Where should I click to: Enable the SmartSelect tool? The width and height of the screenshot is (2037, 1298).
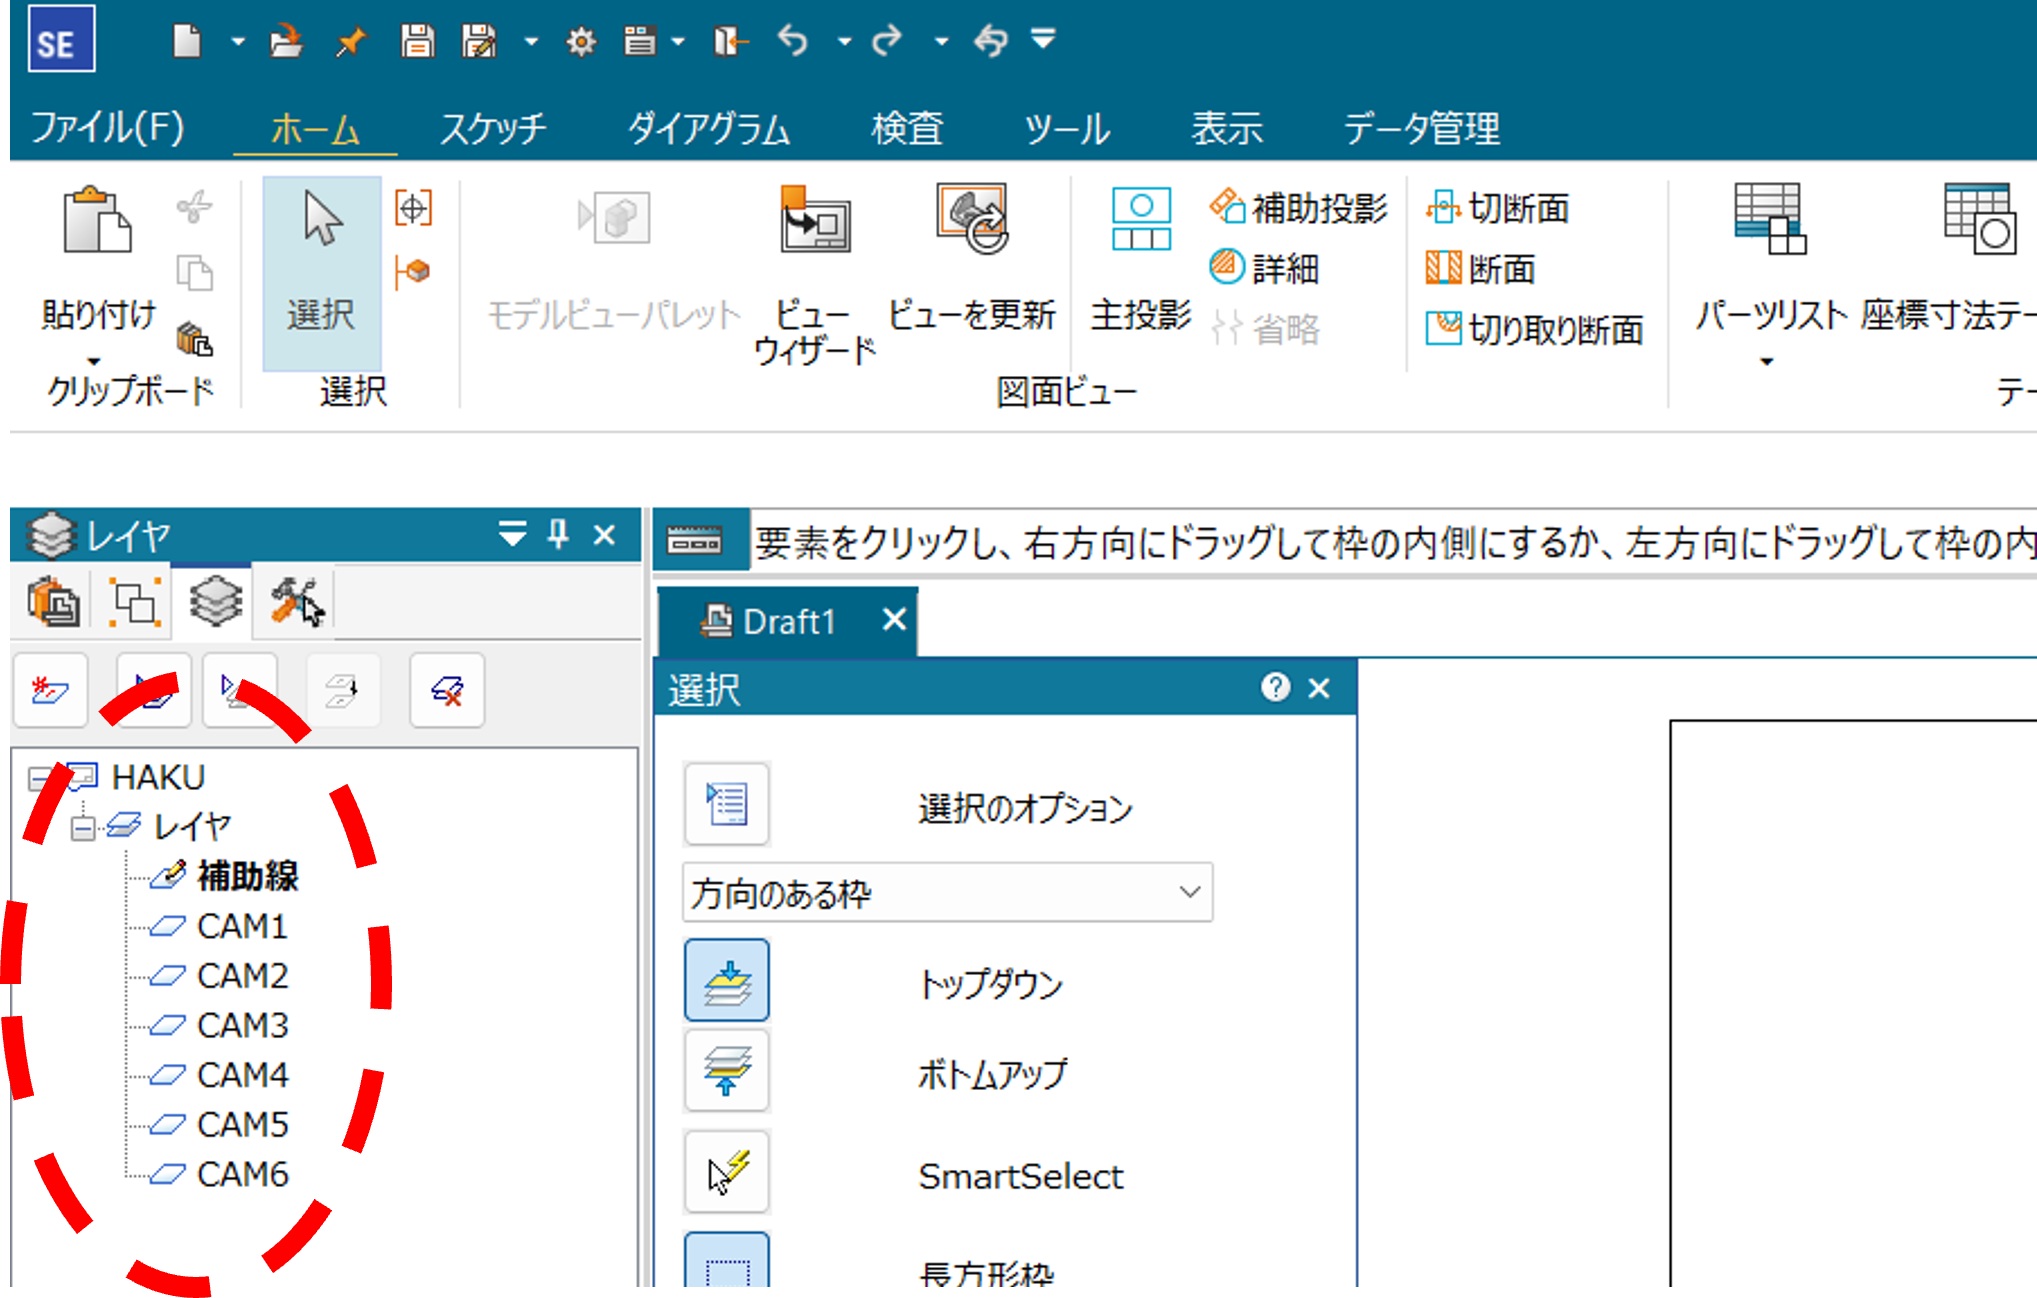click(727, 1172)
